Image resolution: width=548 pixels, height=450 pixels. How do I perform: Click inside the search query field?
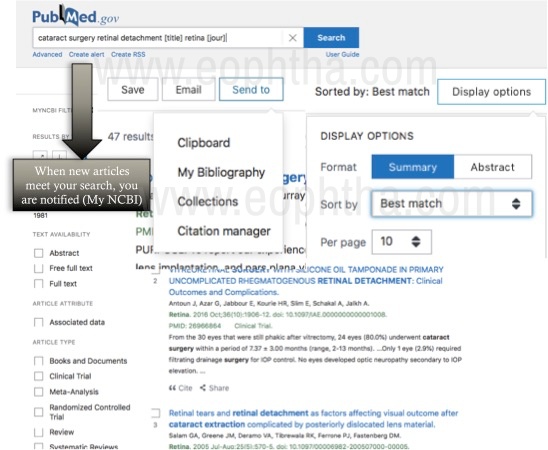pos(159,38)
